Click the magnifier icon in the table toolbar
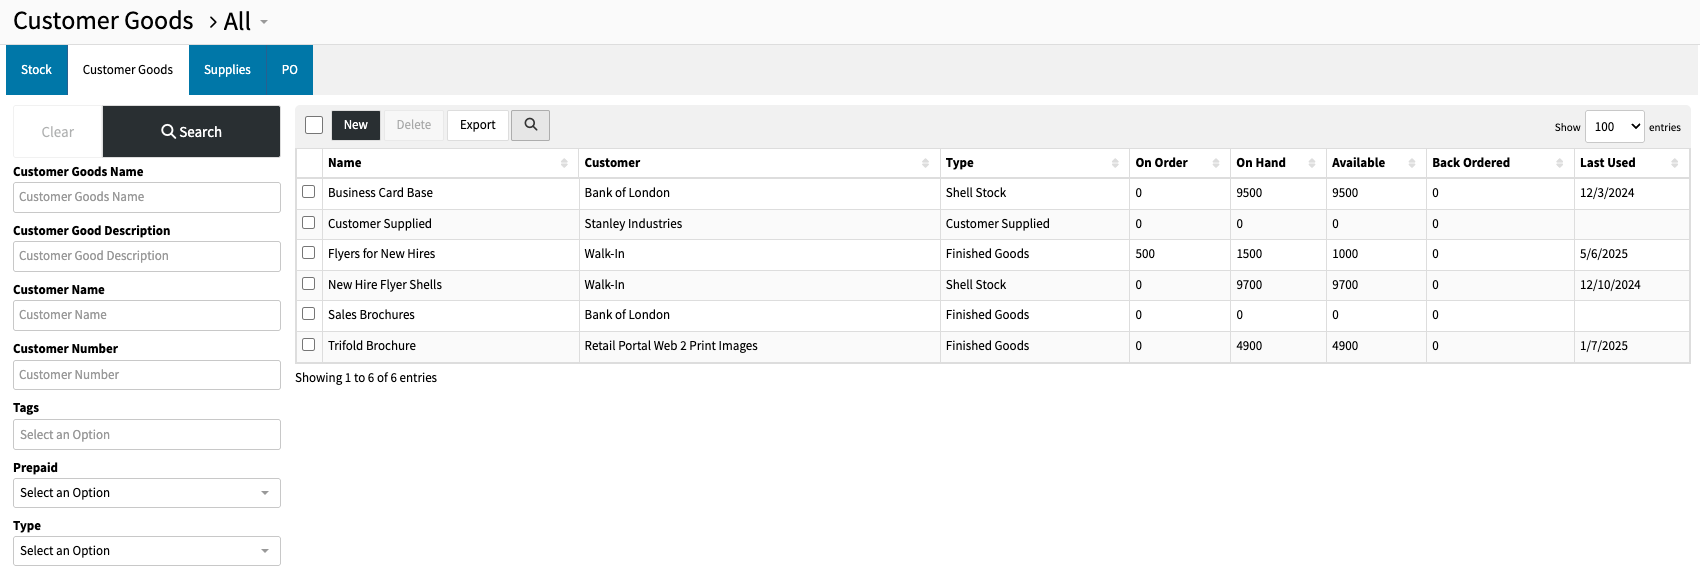This screenshot has height=582, width=1700. (530, 125)
